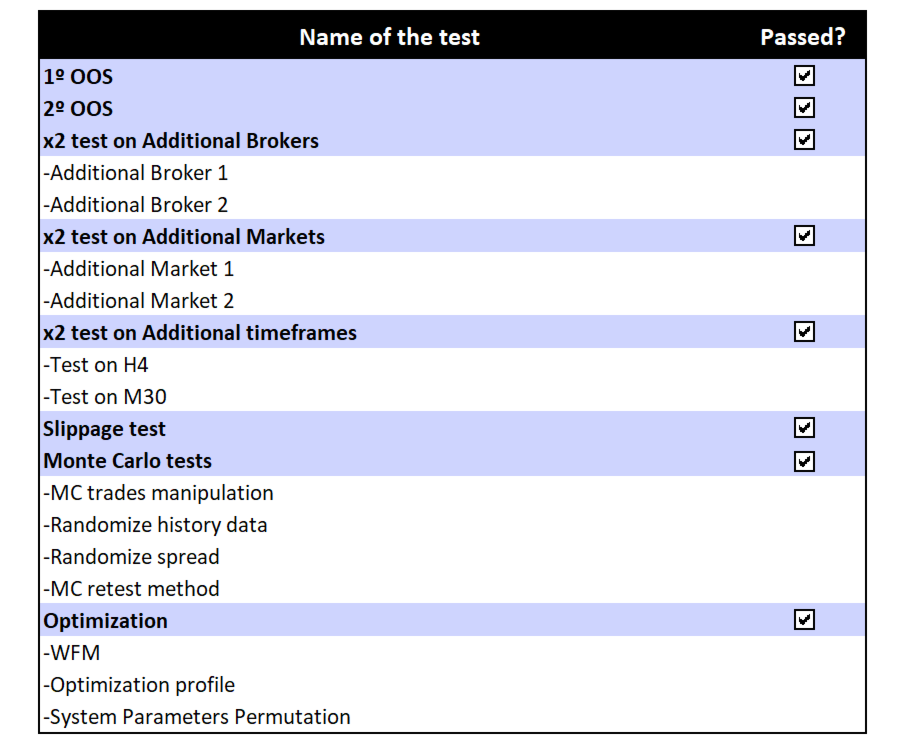The width and height of the screenshot is (901, 737).
Task: Toggle Additional Brokers test passed checkbox
Action: [x=804, y=140]
